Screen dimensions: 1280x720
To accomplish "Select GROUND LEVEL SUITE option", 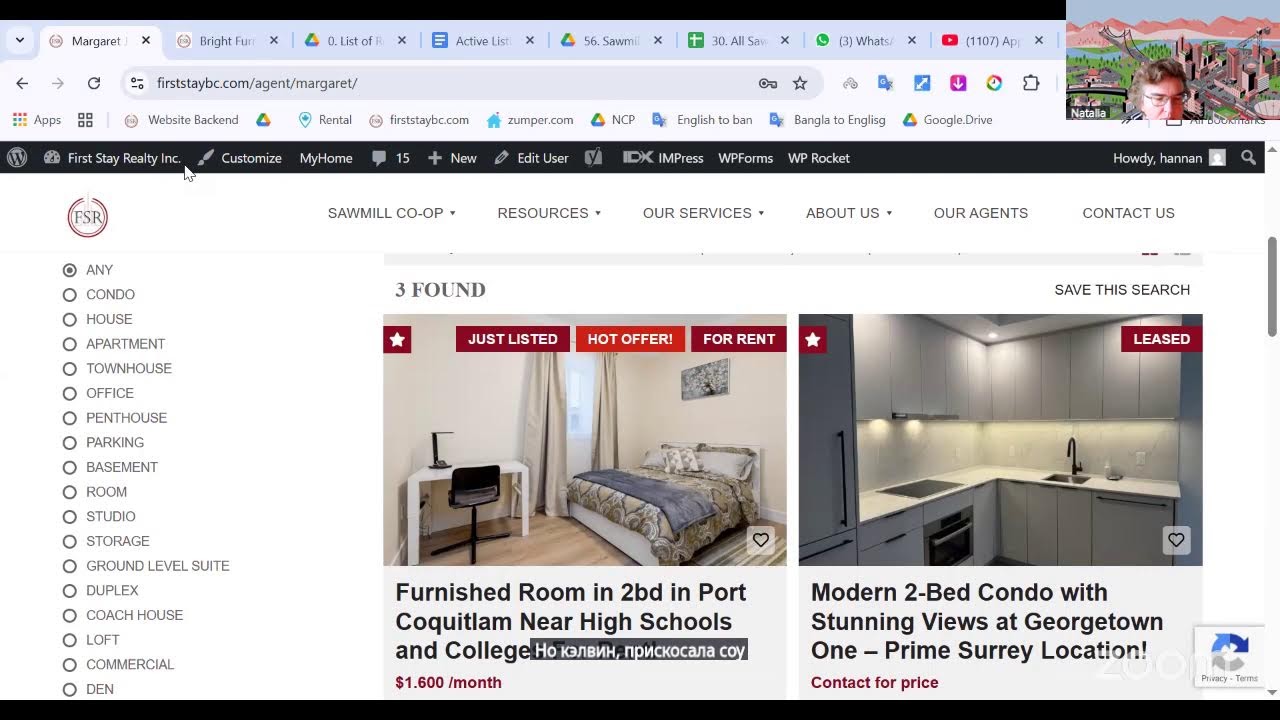I will click(x=69, y=566).
